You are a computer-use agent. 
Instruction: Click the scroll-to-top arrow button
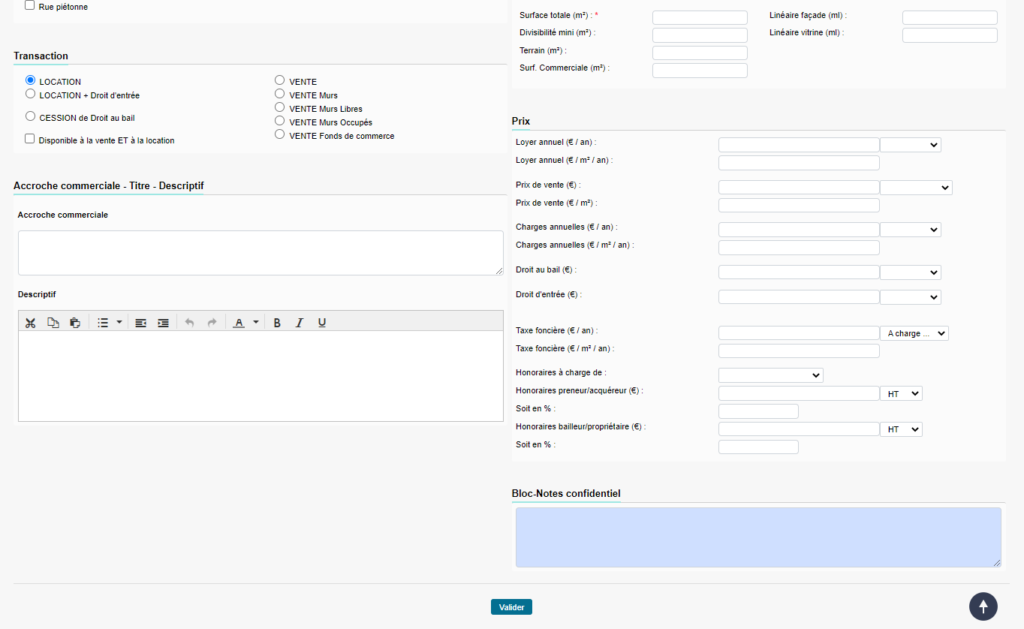[x=983, y=606]
